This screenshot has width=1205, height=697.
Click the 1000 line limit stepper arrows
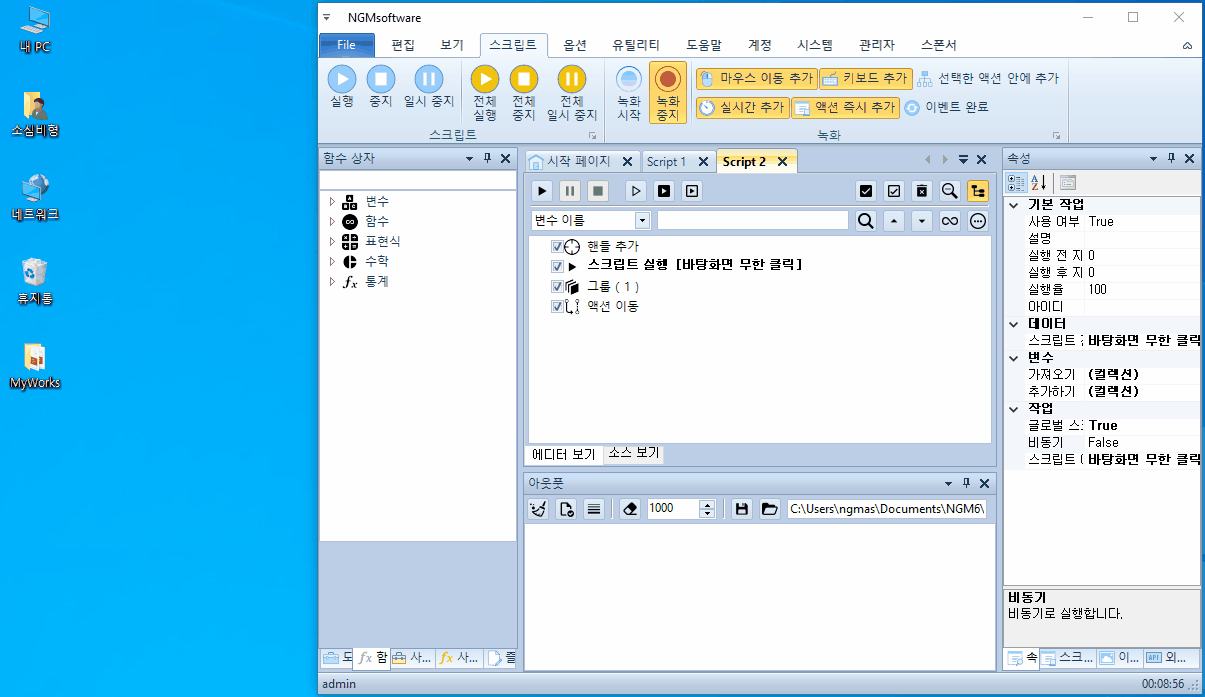click(708, 508)
